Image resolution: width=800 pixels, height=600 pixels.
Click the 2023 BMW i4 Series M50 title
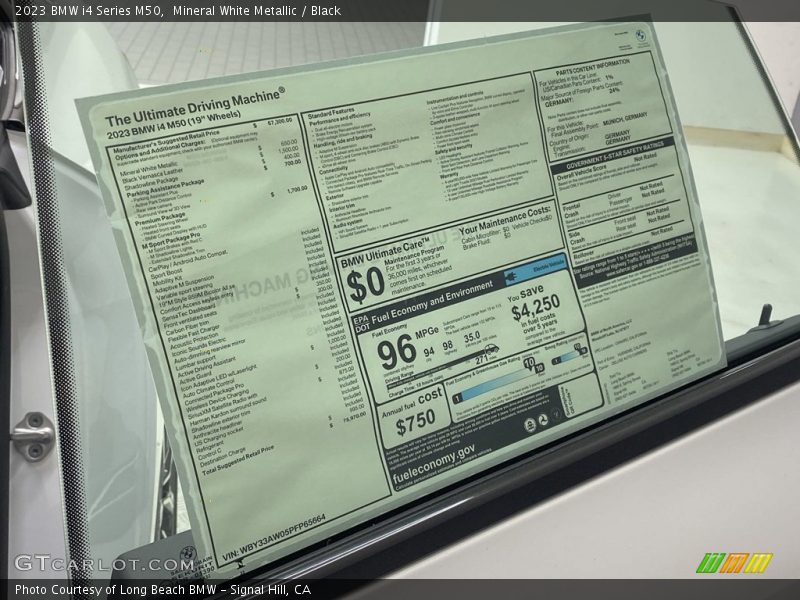(90, 11)
